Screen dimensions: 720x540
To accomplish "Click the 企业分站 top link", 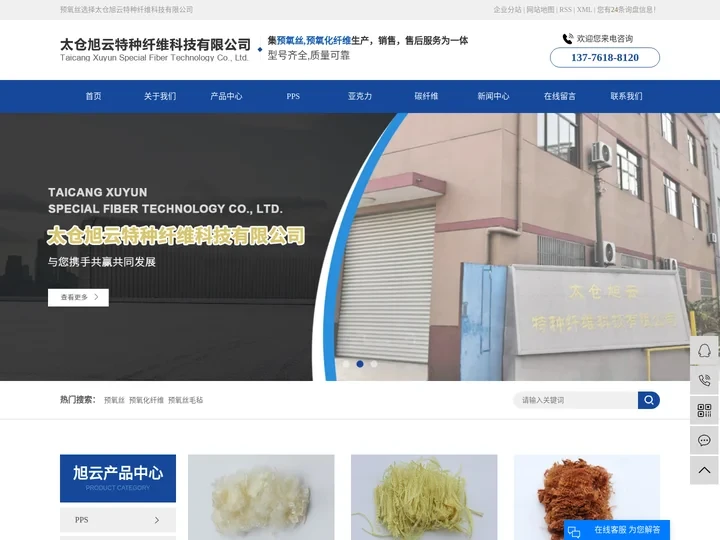I will pyautogui.click(x=507, y=10).
